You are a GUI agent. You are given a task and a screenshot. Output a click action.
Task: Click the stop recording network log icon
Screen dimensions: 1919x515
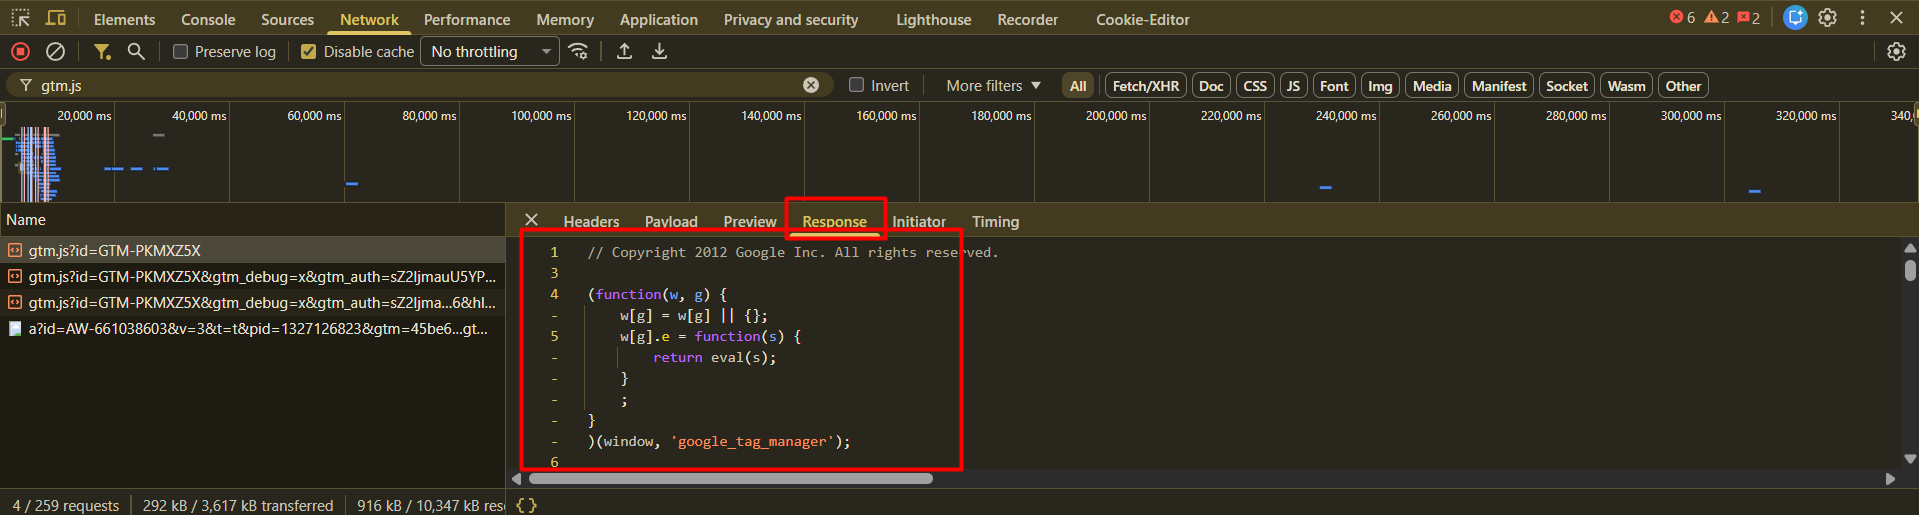[x=20, y=51]
